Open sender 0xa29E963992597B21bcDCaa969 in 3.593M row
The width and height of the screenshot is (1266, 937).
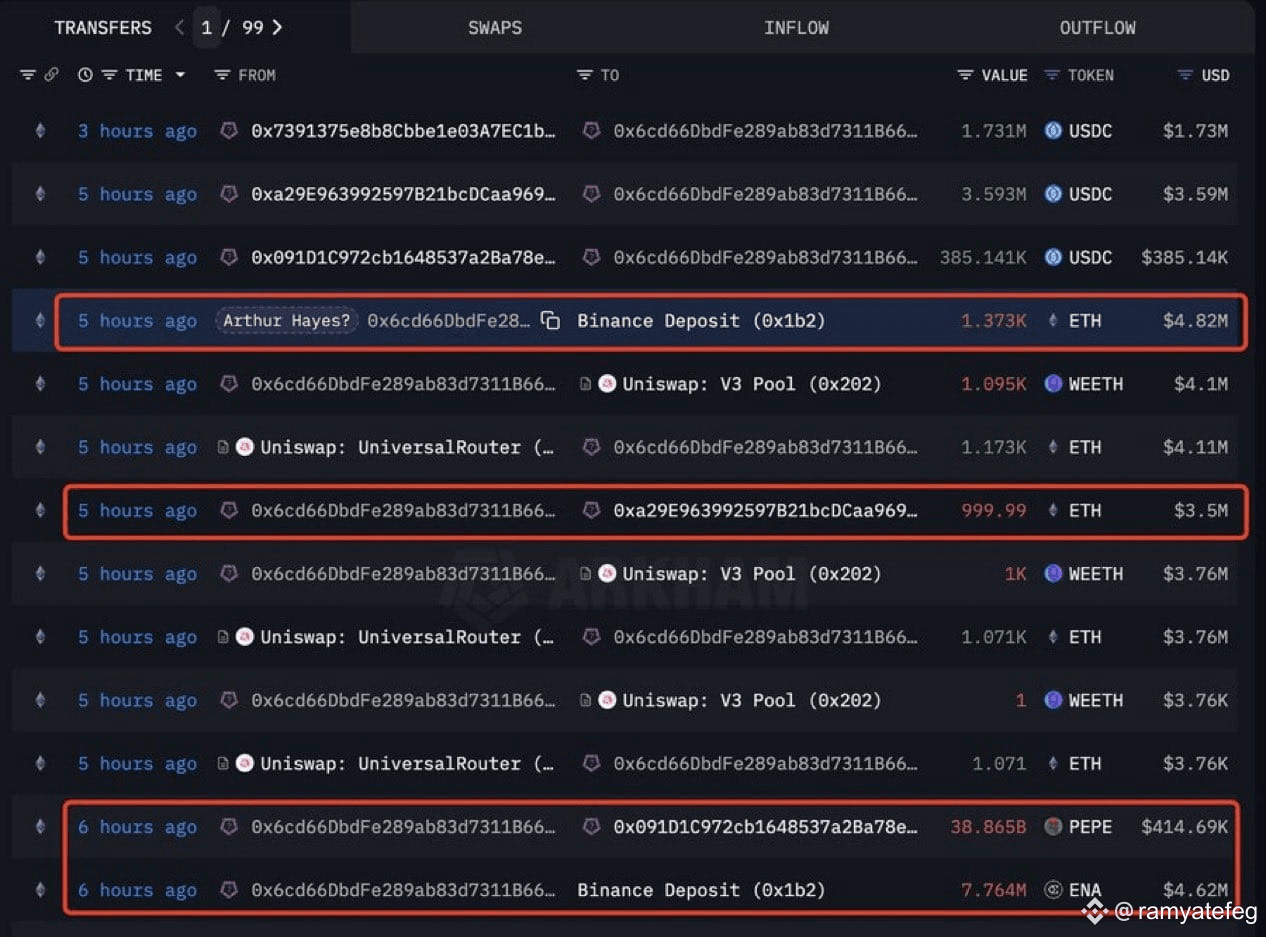(x=403, y=194)
